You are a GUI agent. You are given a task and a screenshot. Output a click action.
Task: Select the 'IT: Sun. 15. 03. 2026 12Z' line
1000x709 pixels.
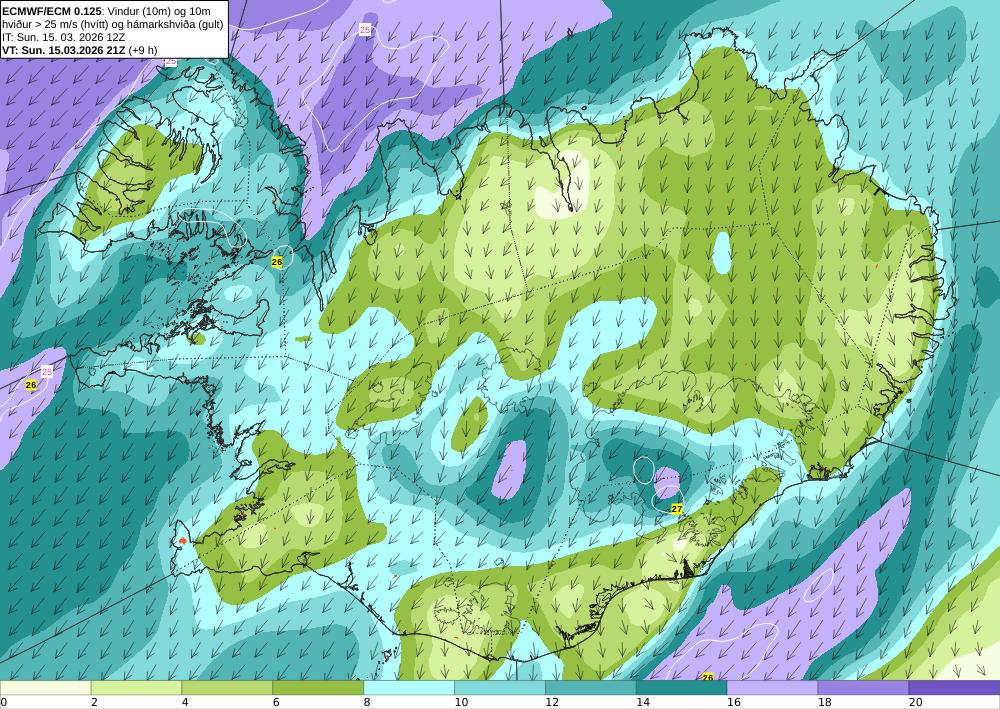pos(64,37)
